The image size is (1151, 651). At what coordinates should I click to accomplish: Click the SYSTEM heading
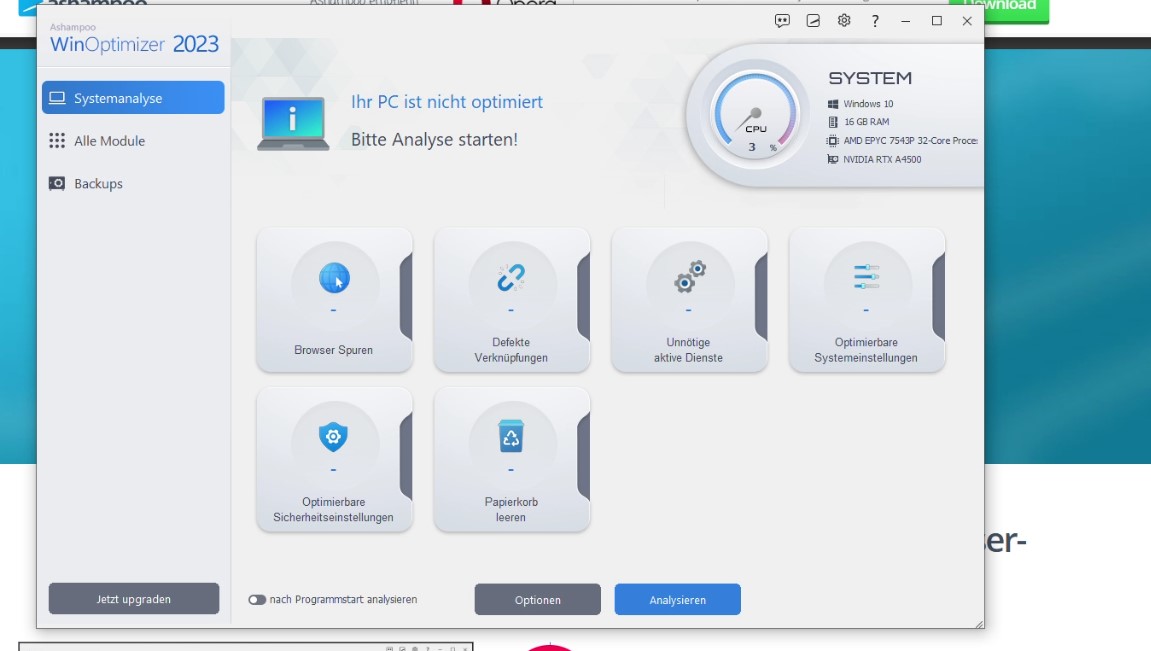[870, 78]
